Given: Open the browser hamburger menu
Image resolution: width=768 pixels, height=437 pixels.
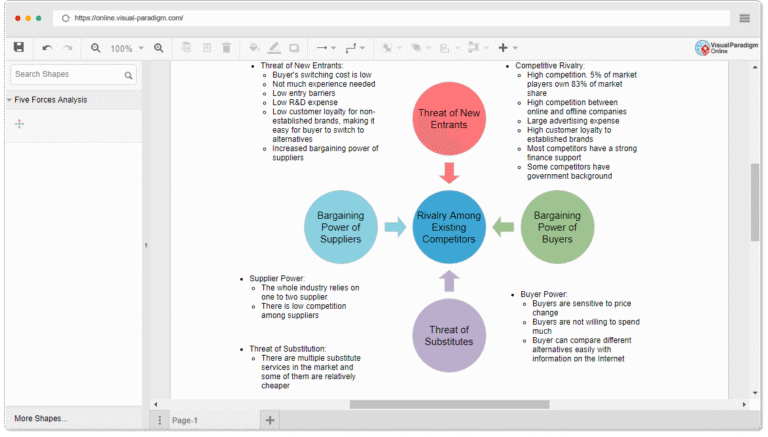Looking at the screenshot, I should 745,18.
